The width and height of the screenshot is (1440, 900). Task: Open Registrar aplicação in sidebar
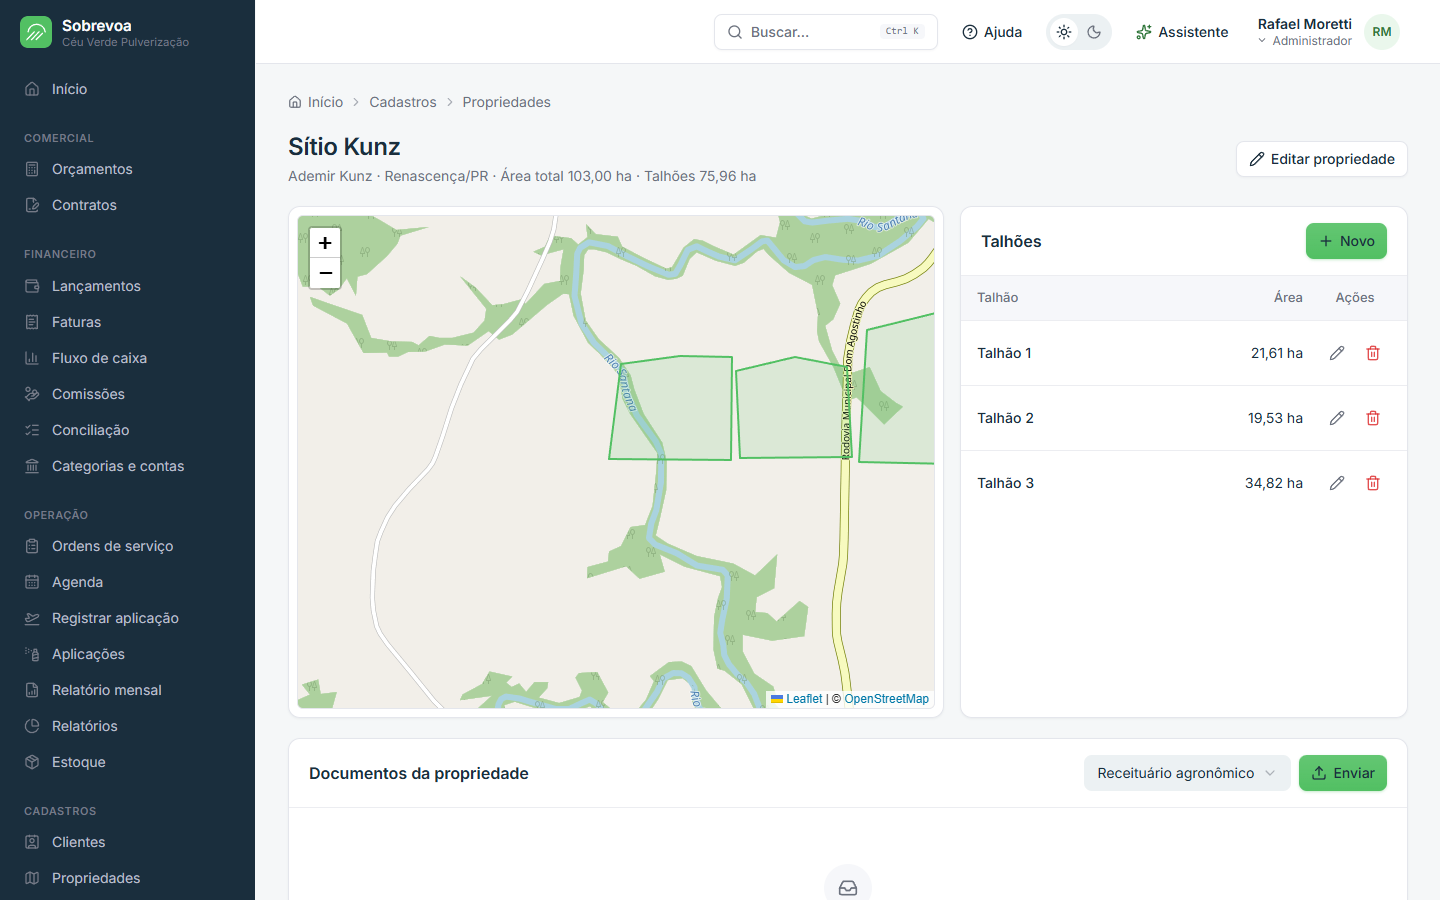[x=127, y=618]
